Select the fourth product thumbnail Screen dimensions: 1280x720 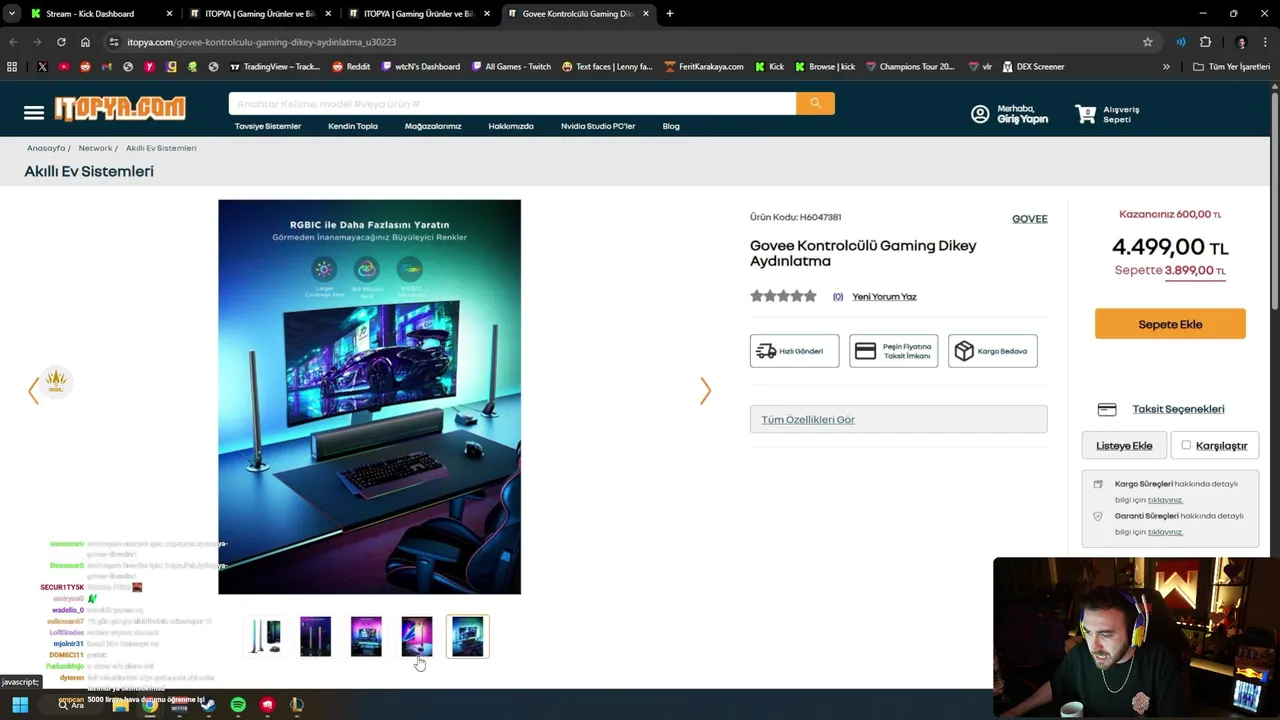point(416,637)
